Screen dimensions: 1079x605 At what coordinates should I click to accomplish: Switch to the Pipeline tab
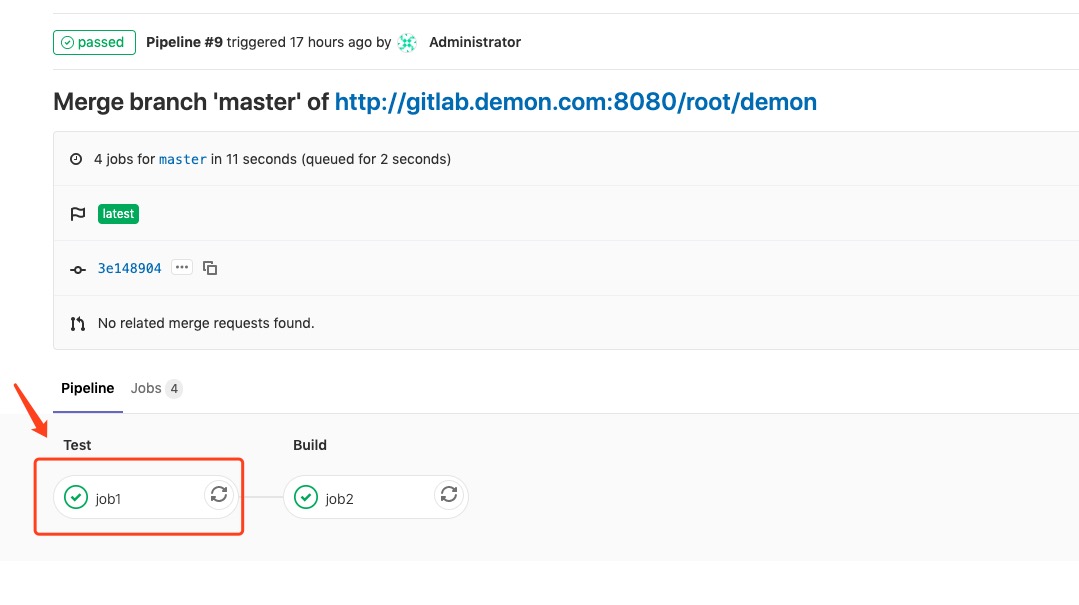[x=88, y=388]
